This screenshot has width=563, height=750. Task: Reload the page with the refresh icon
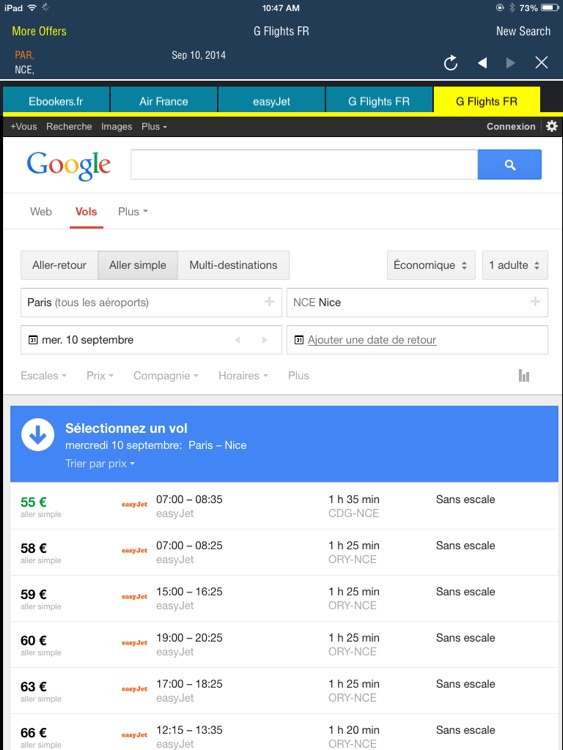click(450, 63)
